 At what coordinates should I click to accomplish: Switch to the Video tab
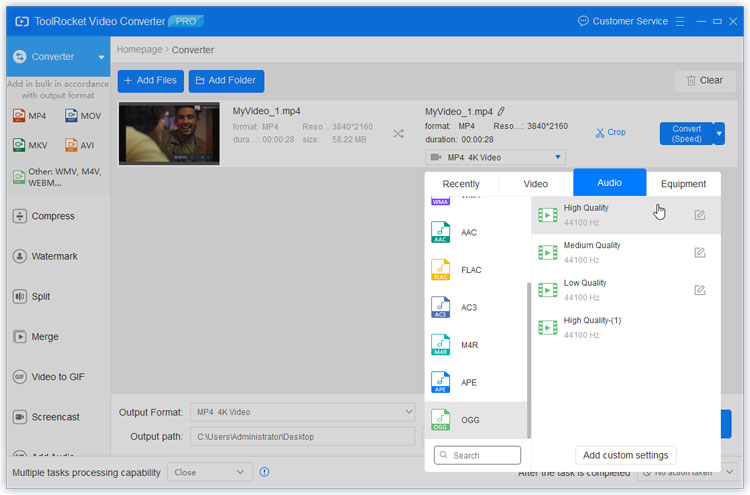pos(535,184)
